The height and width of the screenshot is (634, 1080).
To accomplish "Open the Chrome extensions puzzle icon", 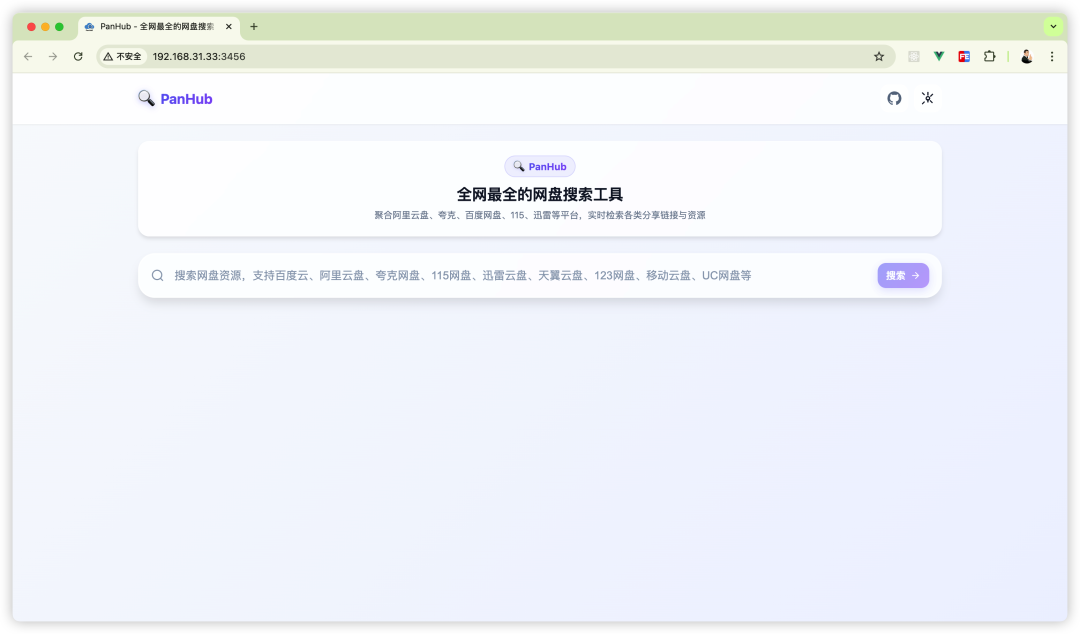I will [x=989, y=57].
